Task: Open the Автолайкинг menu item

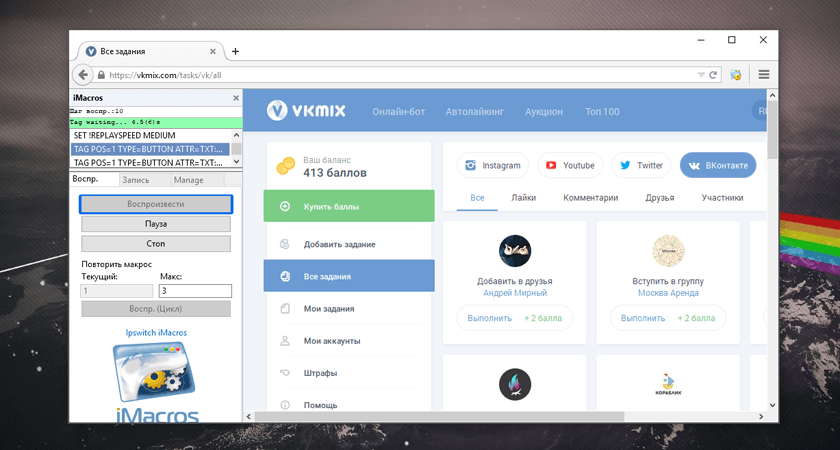Action: (475, 111)
